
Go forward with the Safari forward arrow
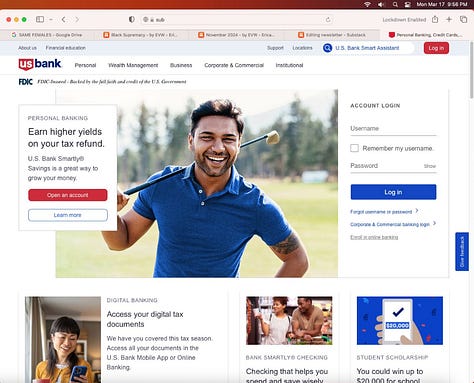pyautogui.click(x=77, y=20)
